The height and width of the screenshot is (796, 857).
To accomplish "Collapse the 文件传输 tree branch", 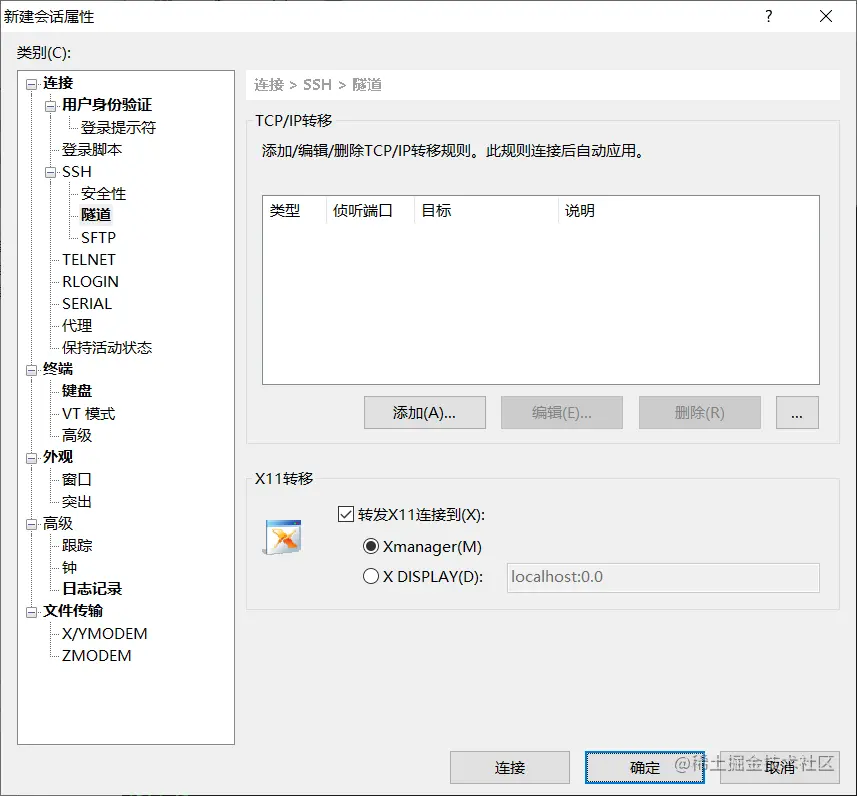I will click(x=30, y=611).
